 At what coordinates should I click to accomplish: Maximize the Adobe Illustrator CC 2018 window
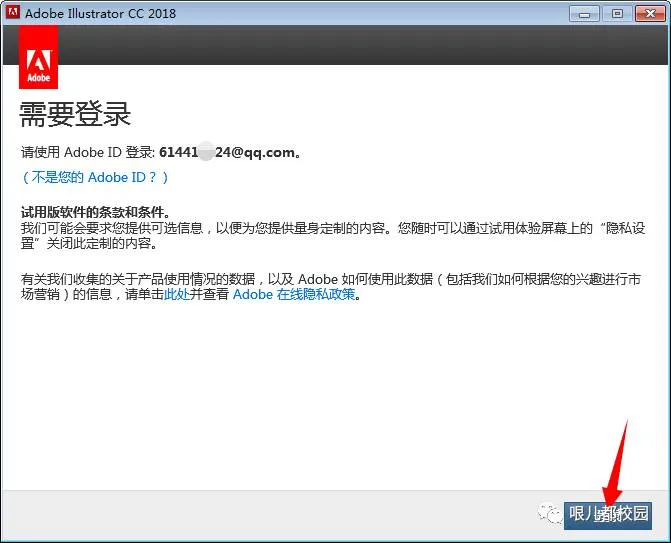pos(617,14)
